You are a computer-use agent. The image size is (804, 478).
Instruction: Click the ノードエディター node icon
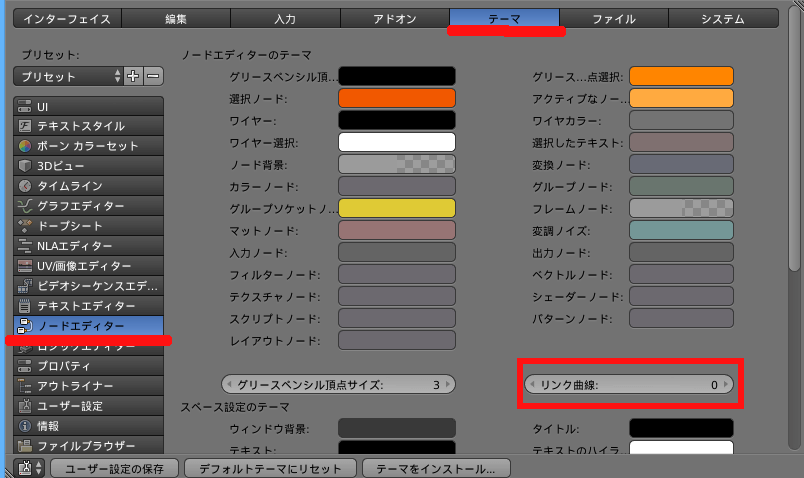pos(24,326)
